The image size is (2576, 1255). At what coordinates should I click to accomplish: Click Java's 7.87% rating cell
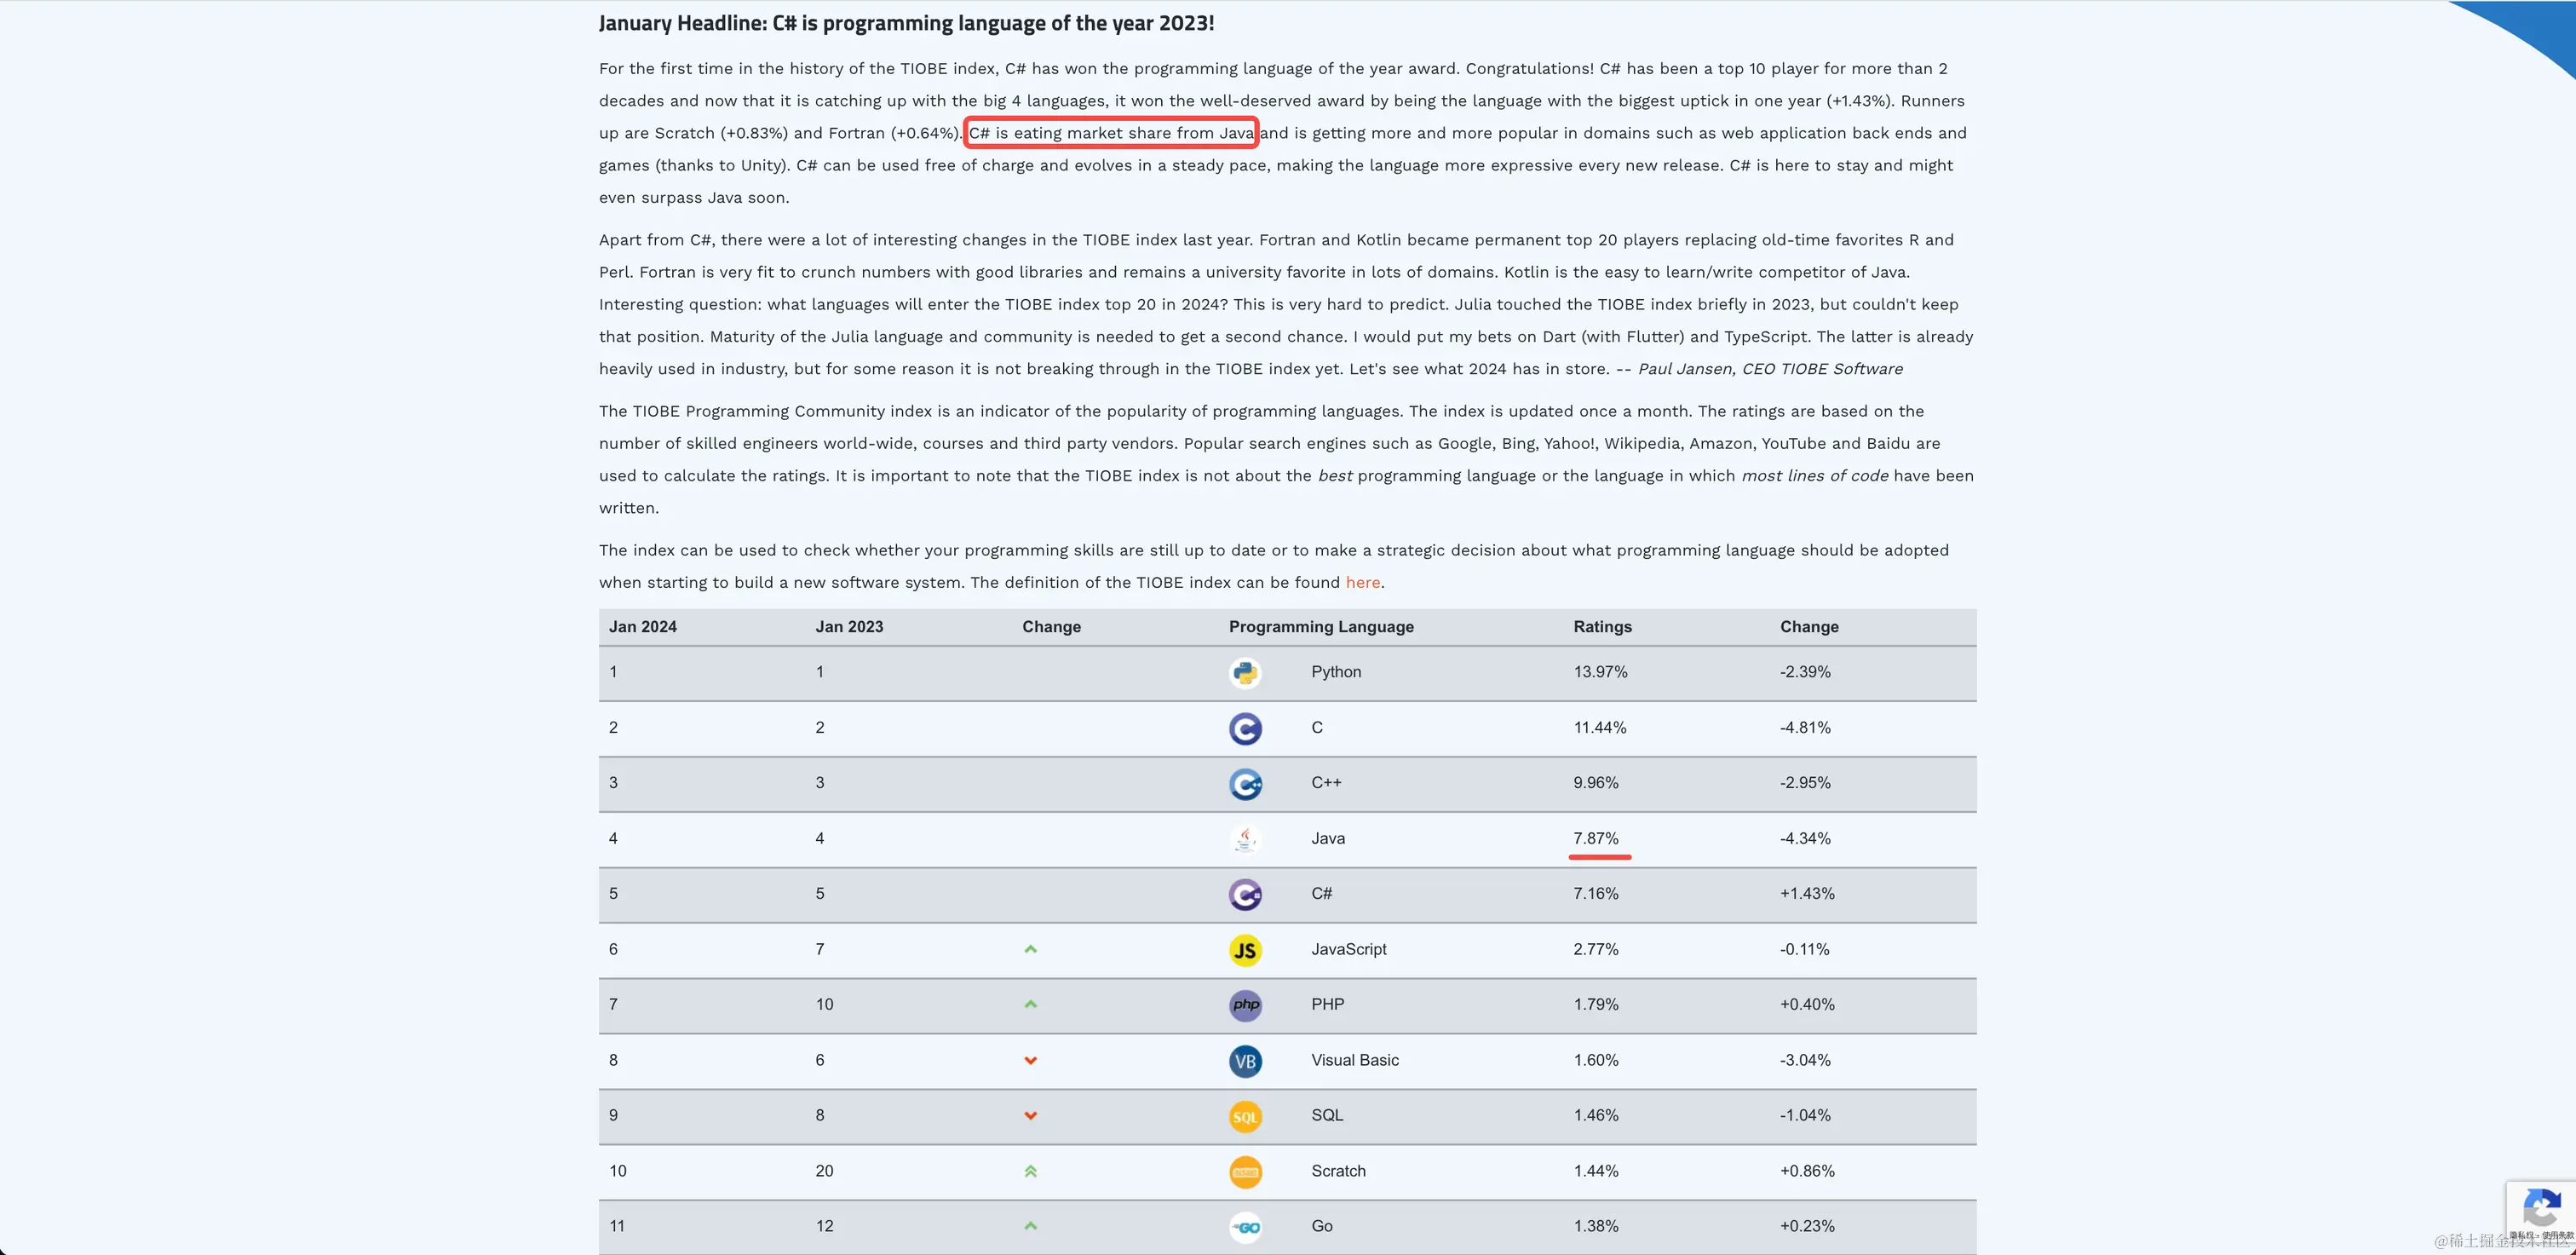(x=1595, y=838)
